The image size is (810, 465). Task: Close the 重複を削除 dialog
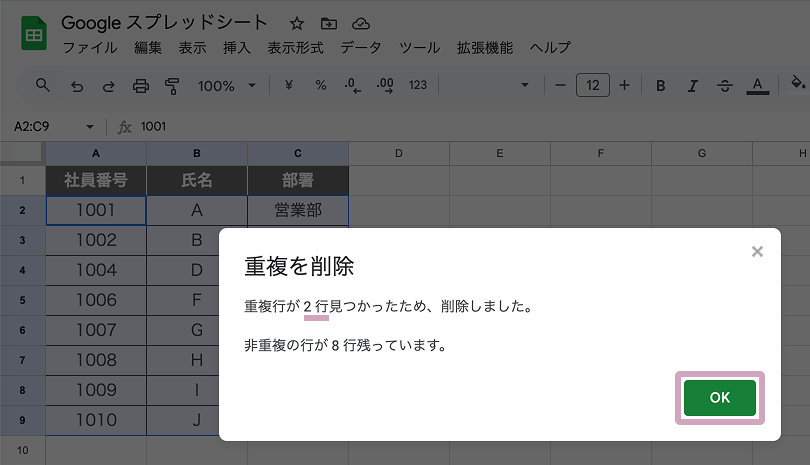pyautogui.click(x=757, y=252)
